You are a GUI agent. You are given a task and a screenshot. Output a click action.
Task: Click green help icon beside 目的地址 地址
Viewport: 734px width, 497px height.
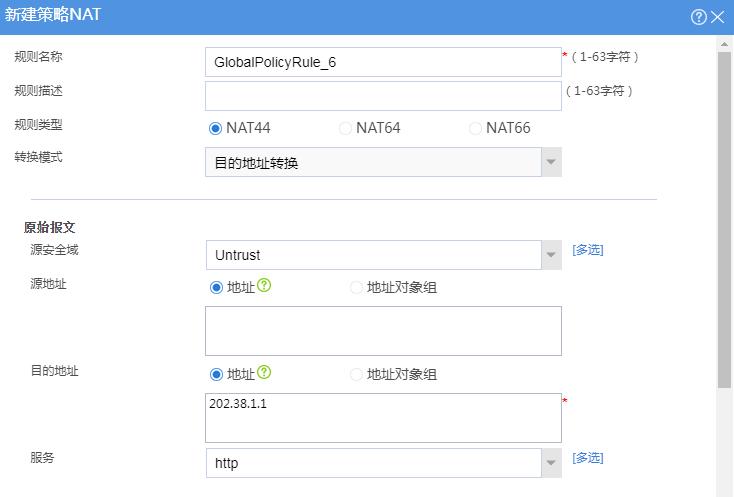pos(264,372)
